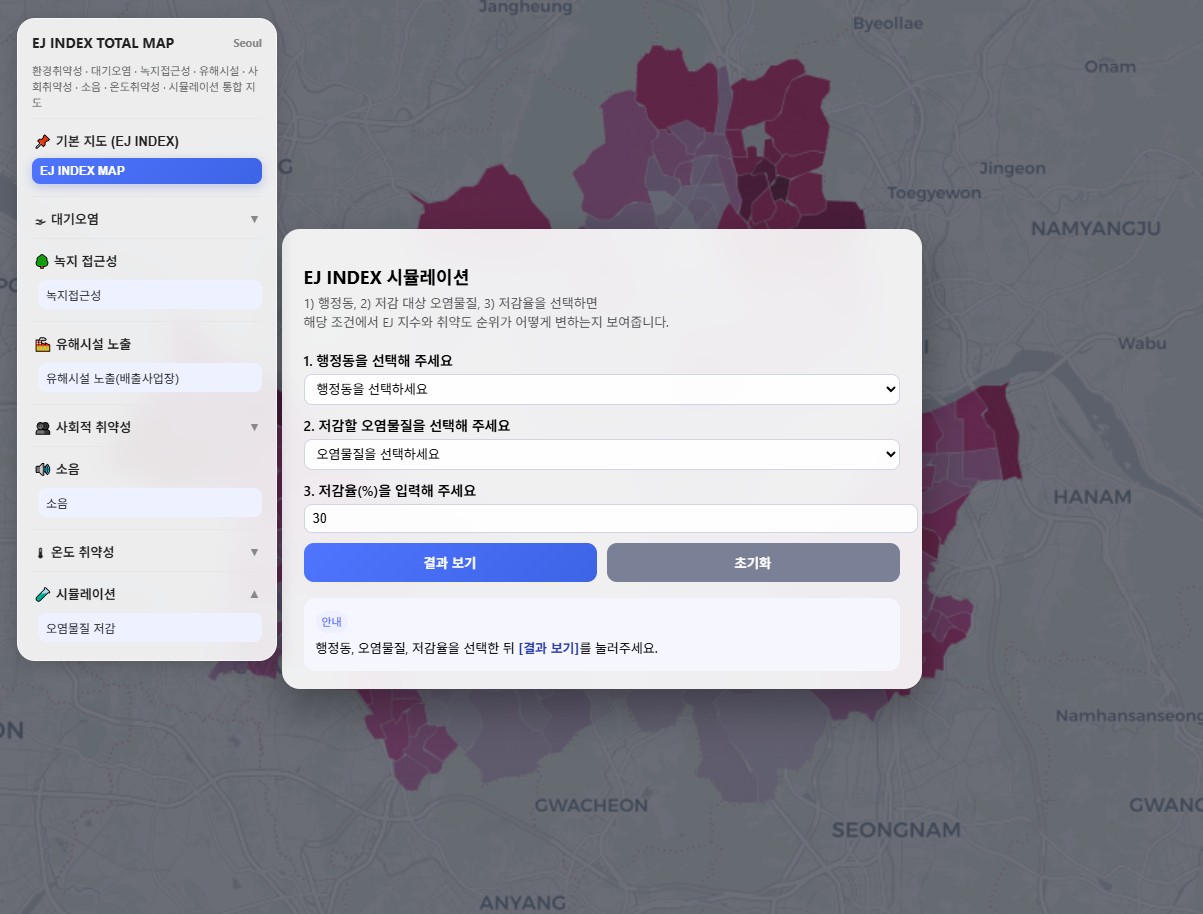Image resolution: width=1203 pixels, height=914 pixels.
Task: Click the pushpin icon beside 기본 지도
Action: coord(42,141)
